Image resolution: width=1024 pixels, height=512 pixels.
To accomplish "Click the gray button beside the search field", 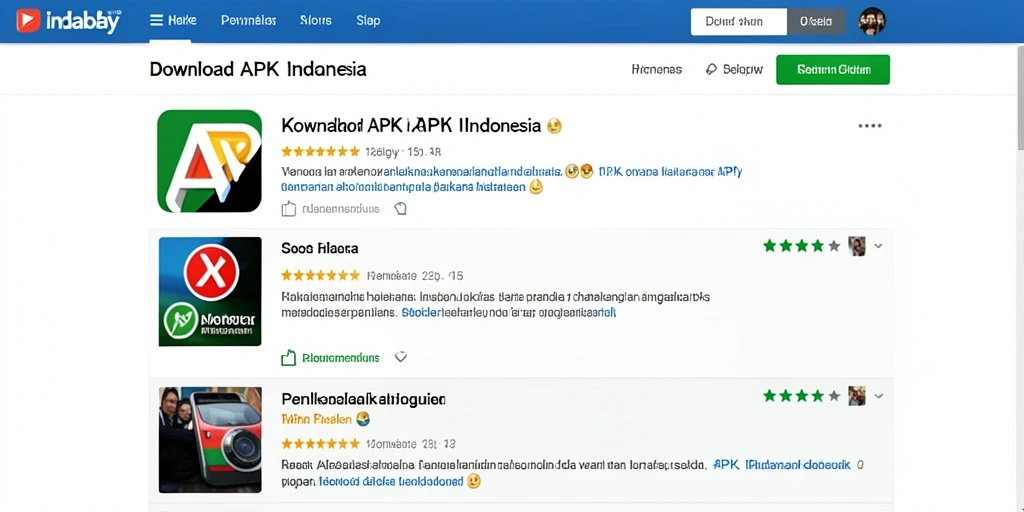I will (x=816, y=22).
